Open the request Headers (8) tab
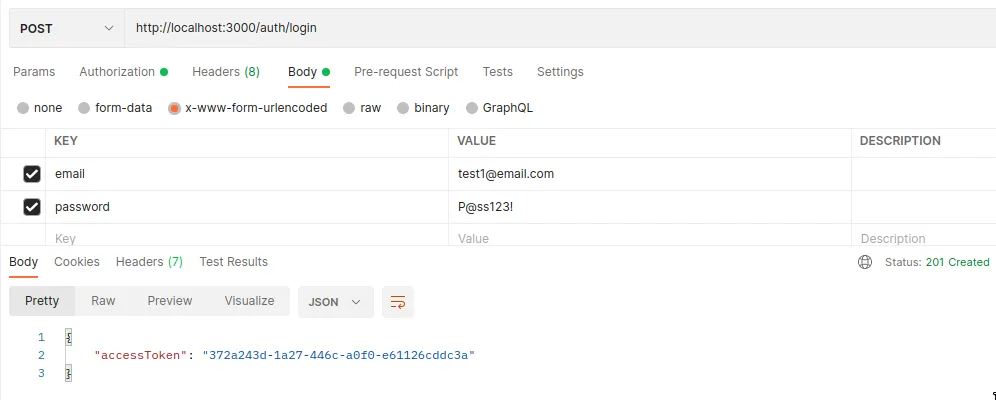 click(225, 72)
